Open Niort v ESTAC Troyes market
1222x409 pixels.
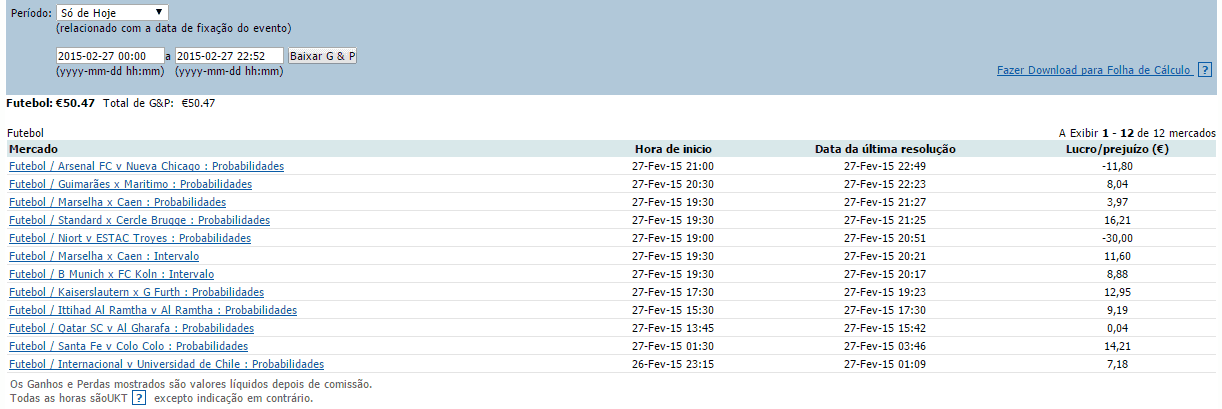130,238
